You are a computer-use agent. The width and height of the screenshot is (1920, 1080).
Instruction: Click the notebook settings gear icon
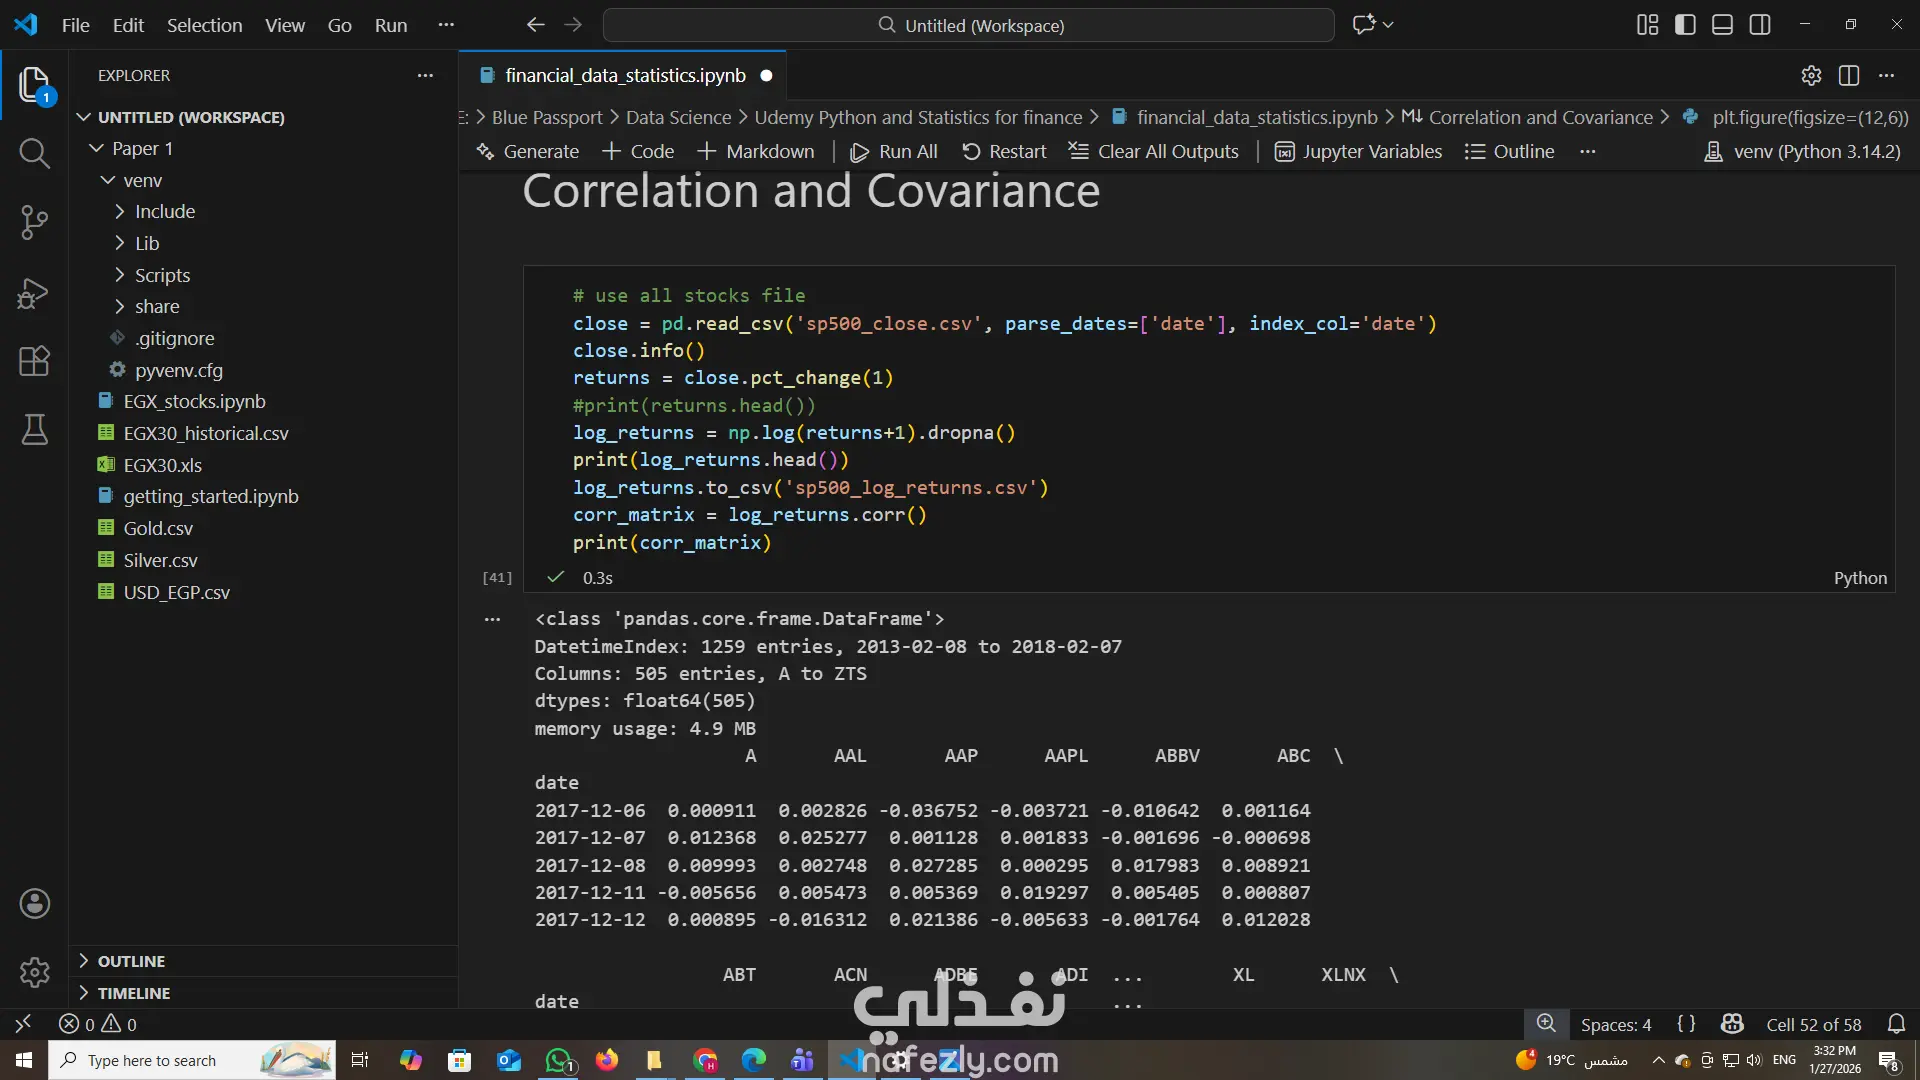coord(1811,76)
